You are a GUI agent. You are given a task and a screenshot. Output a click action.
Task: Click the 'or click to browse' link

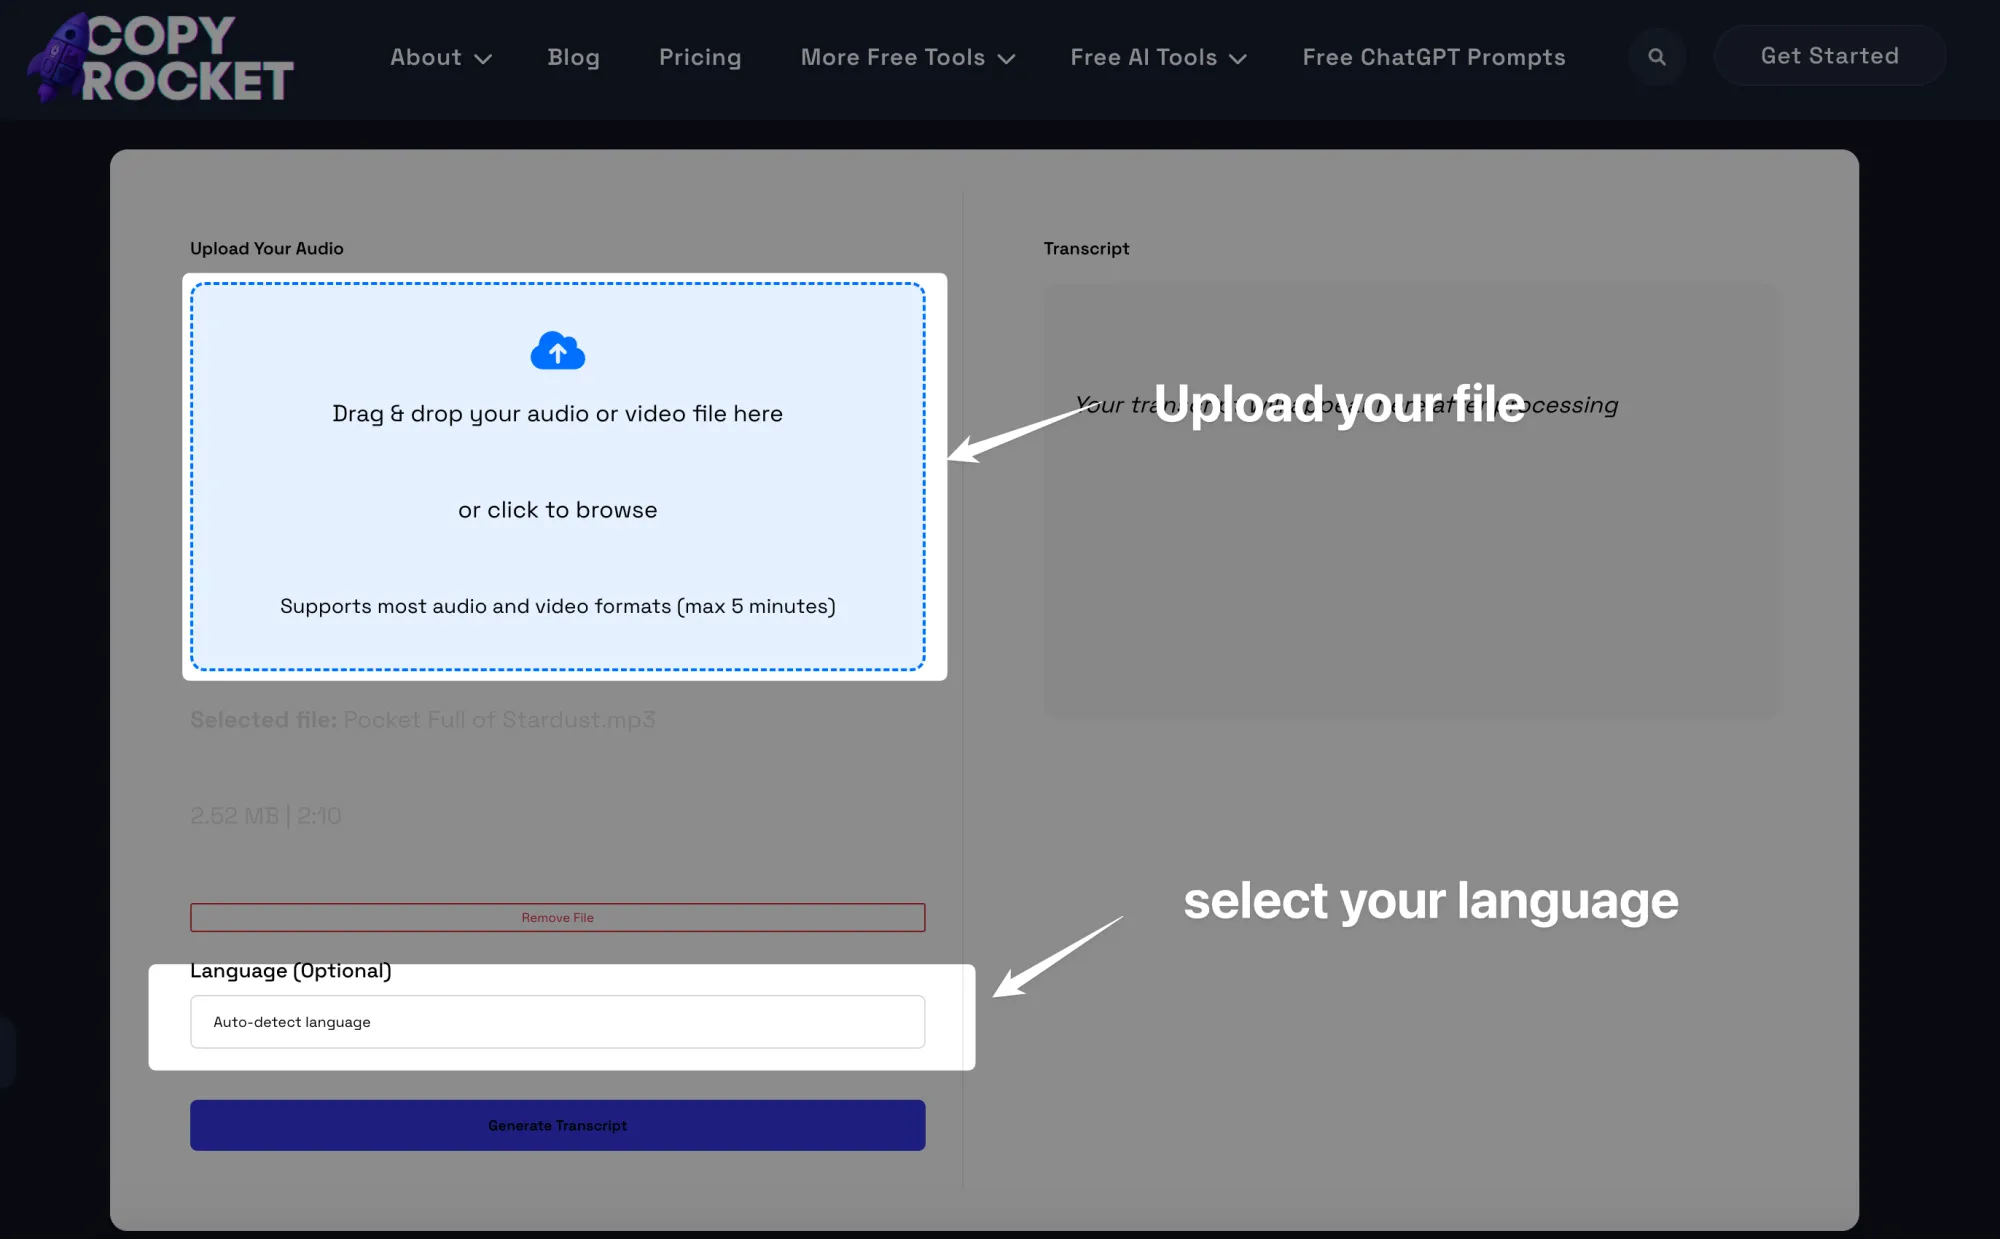point(557,509)
